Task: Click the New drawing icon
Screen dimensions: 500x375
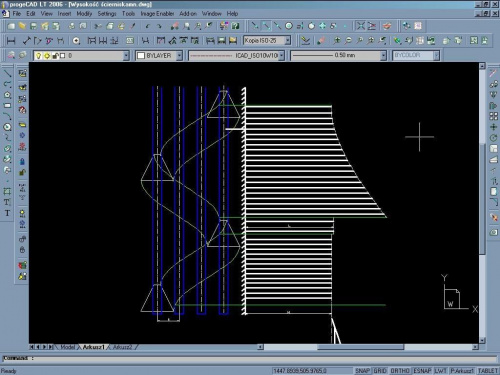Action: pyautogui.click(x=11, y=26)
